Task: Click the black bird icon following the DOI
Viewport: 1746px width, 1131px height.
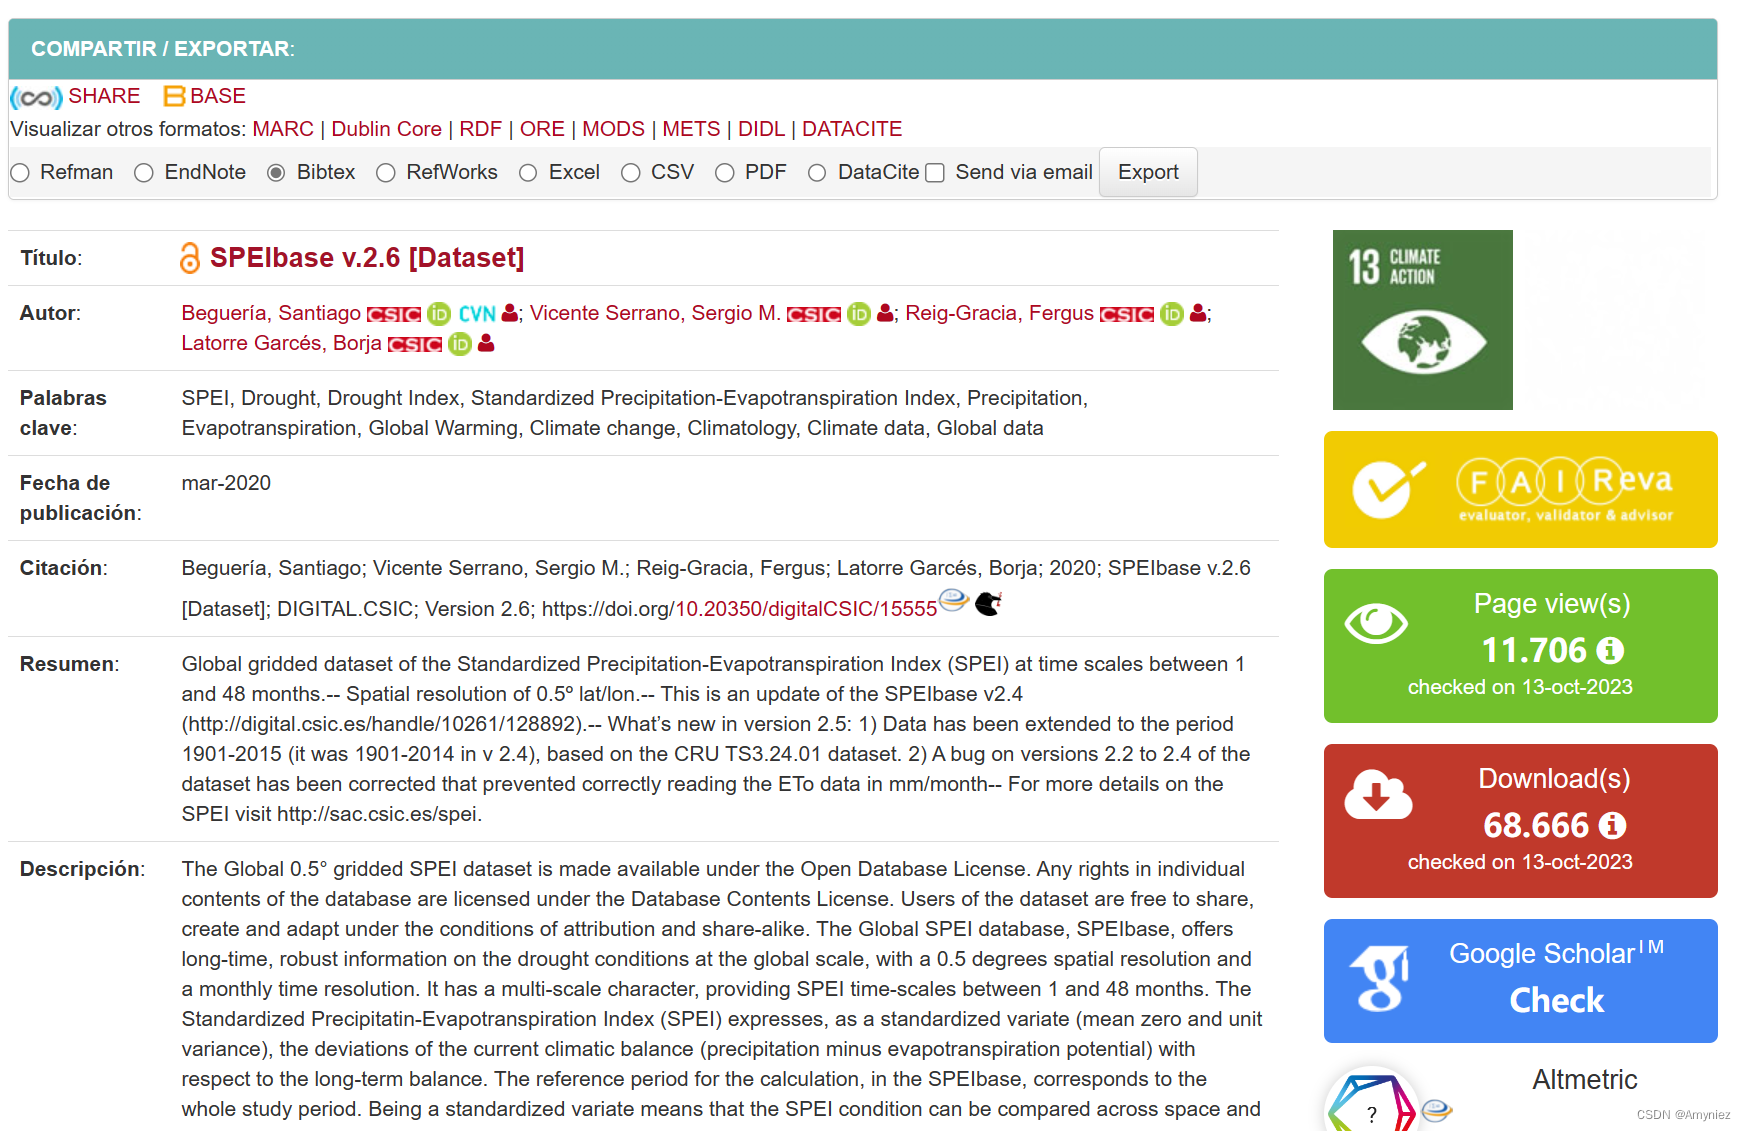Action: [987, 602]
